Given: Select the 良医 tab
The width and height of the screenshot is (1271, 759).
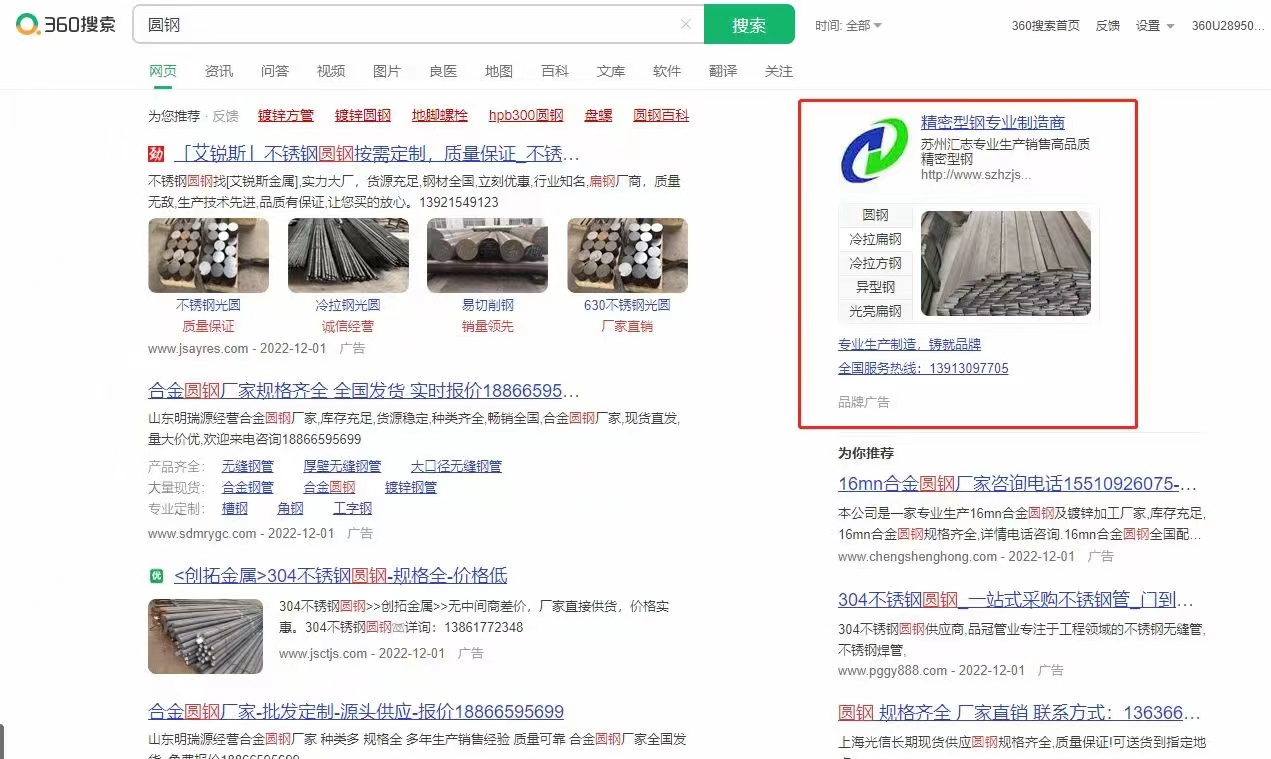Looking at the screenshot, I should click(443, 71).
